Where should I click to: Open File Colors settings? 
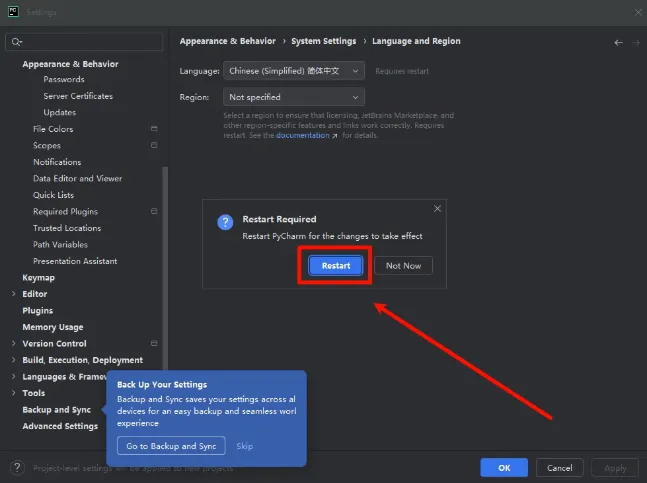point(53,129)
